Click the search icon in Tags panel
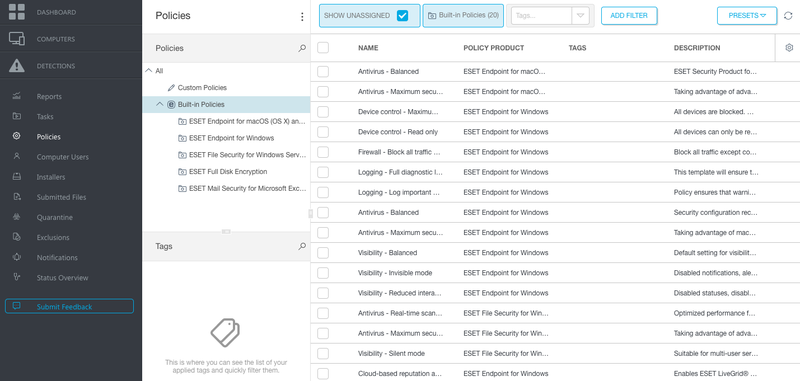 (x=302, y=246)
